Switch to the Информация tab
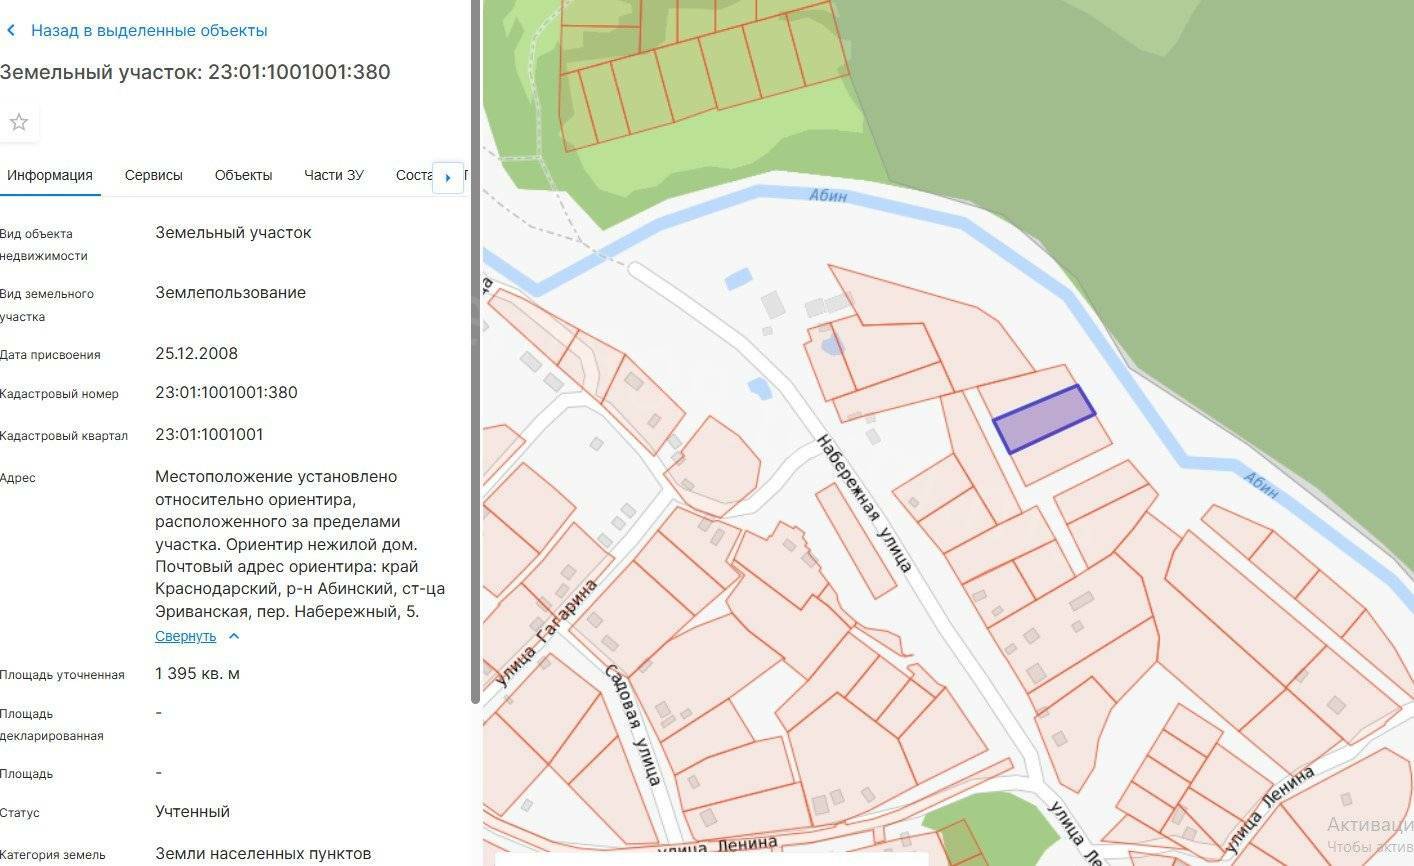The image size is (1414, 866). pyautogui.click(x=49, y=175)
